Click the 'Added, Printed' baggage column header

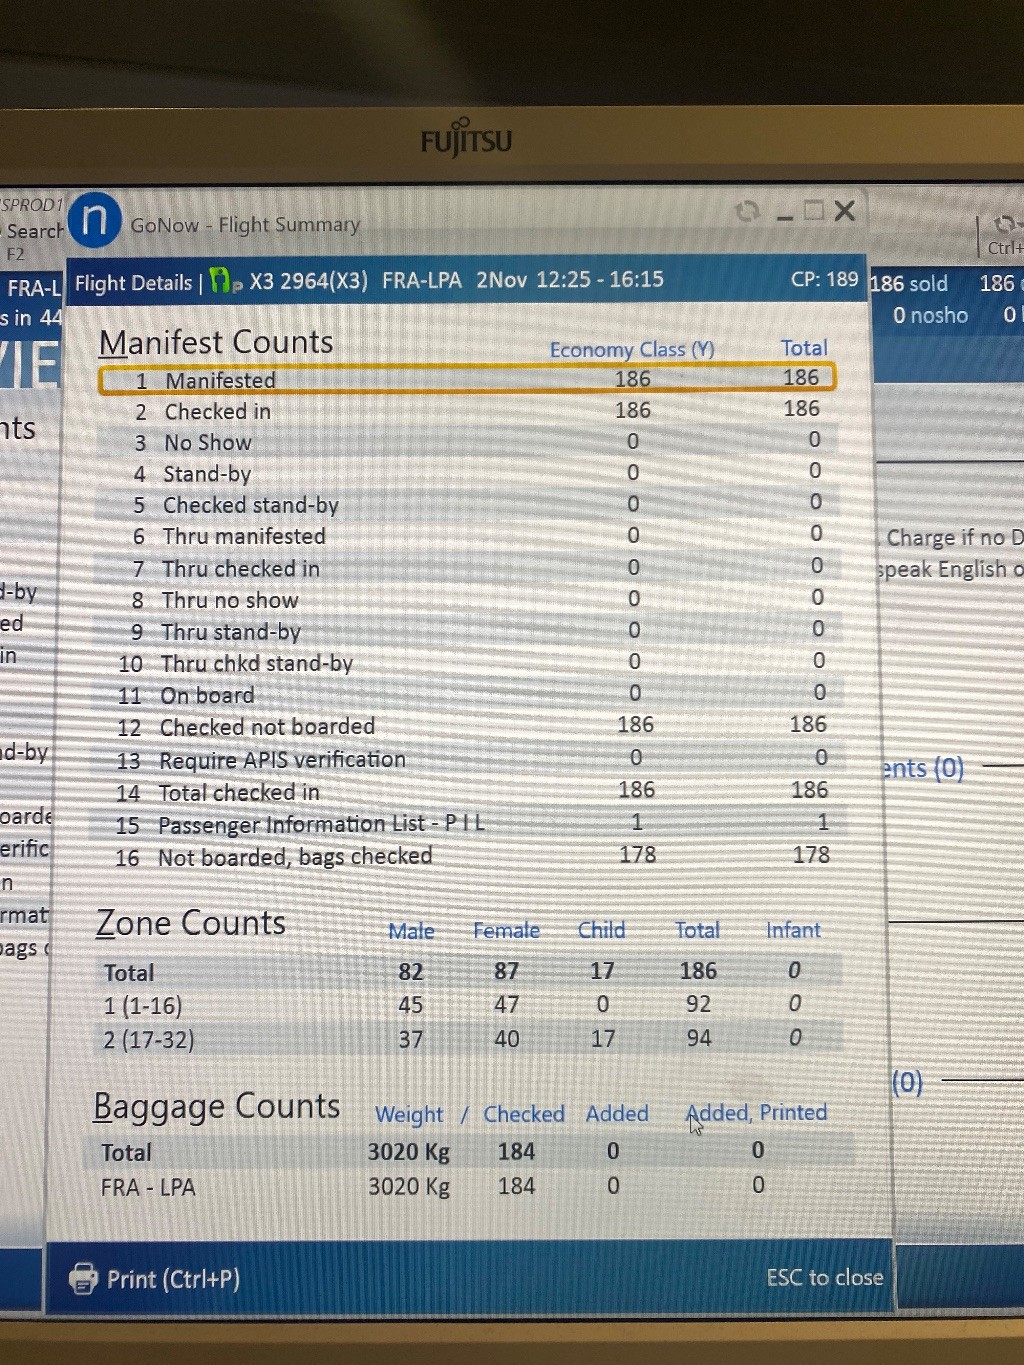tap(757, 1112)
